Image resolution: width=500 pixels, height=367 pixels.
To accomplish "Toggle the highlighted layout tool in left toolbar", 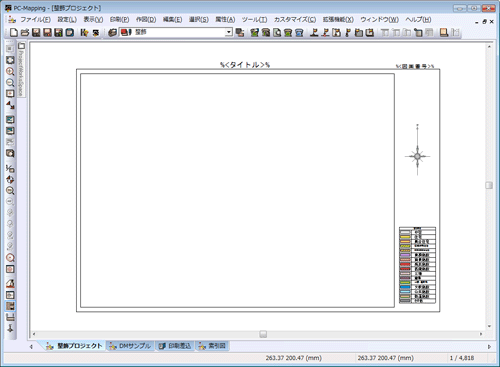I will tap(10, 306).
